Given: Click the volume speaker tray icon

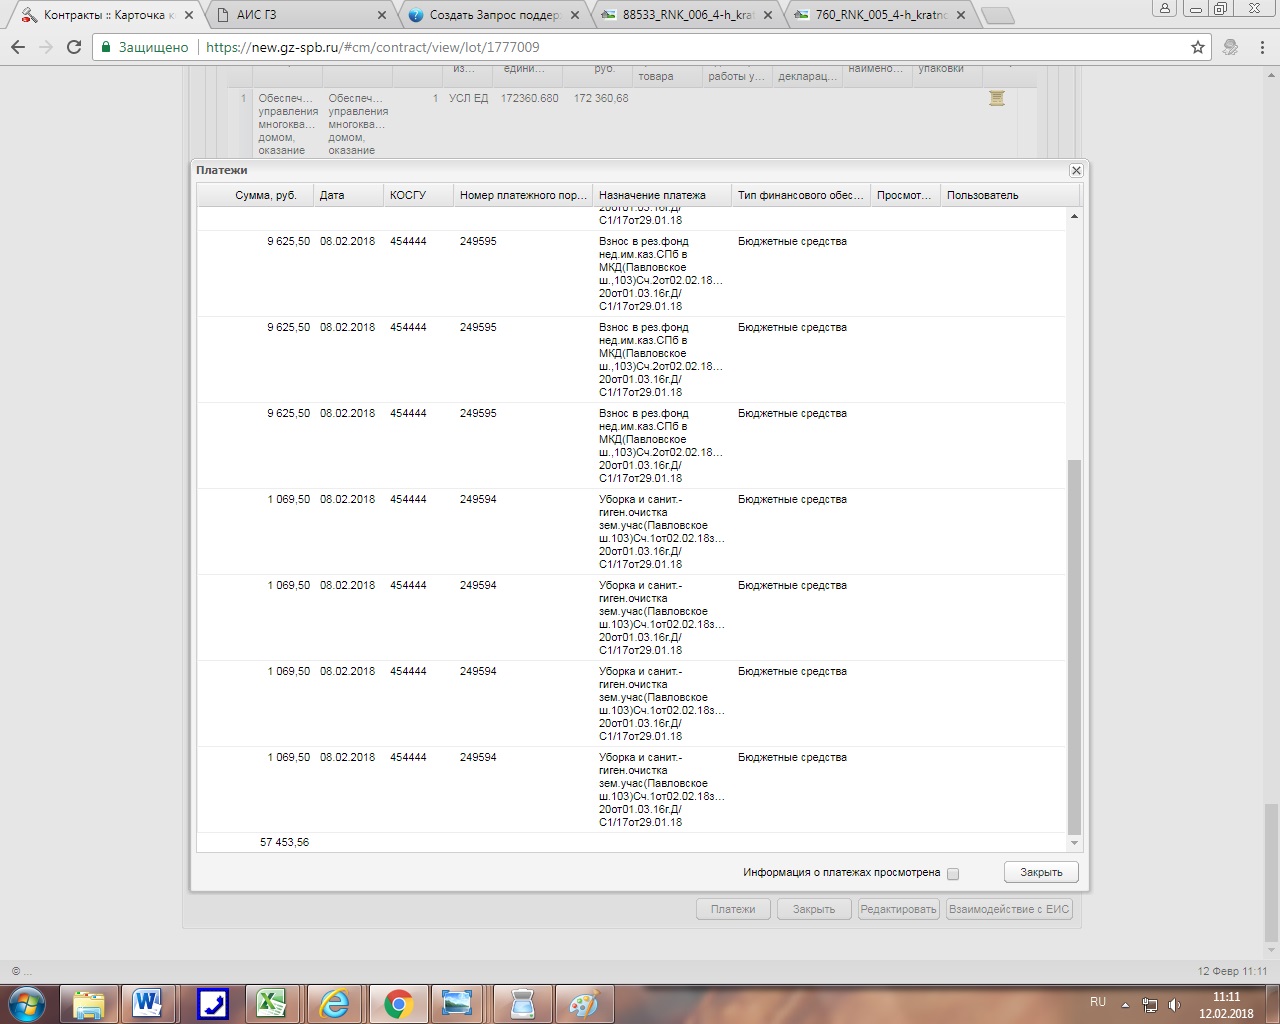Looking at the screenshot, I should click(1174, 1005).
